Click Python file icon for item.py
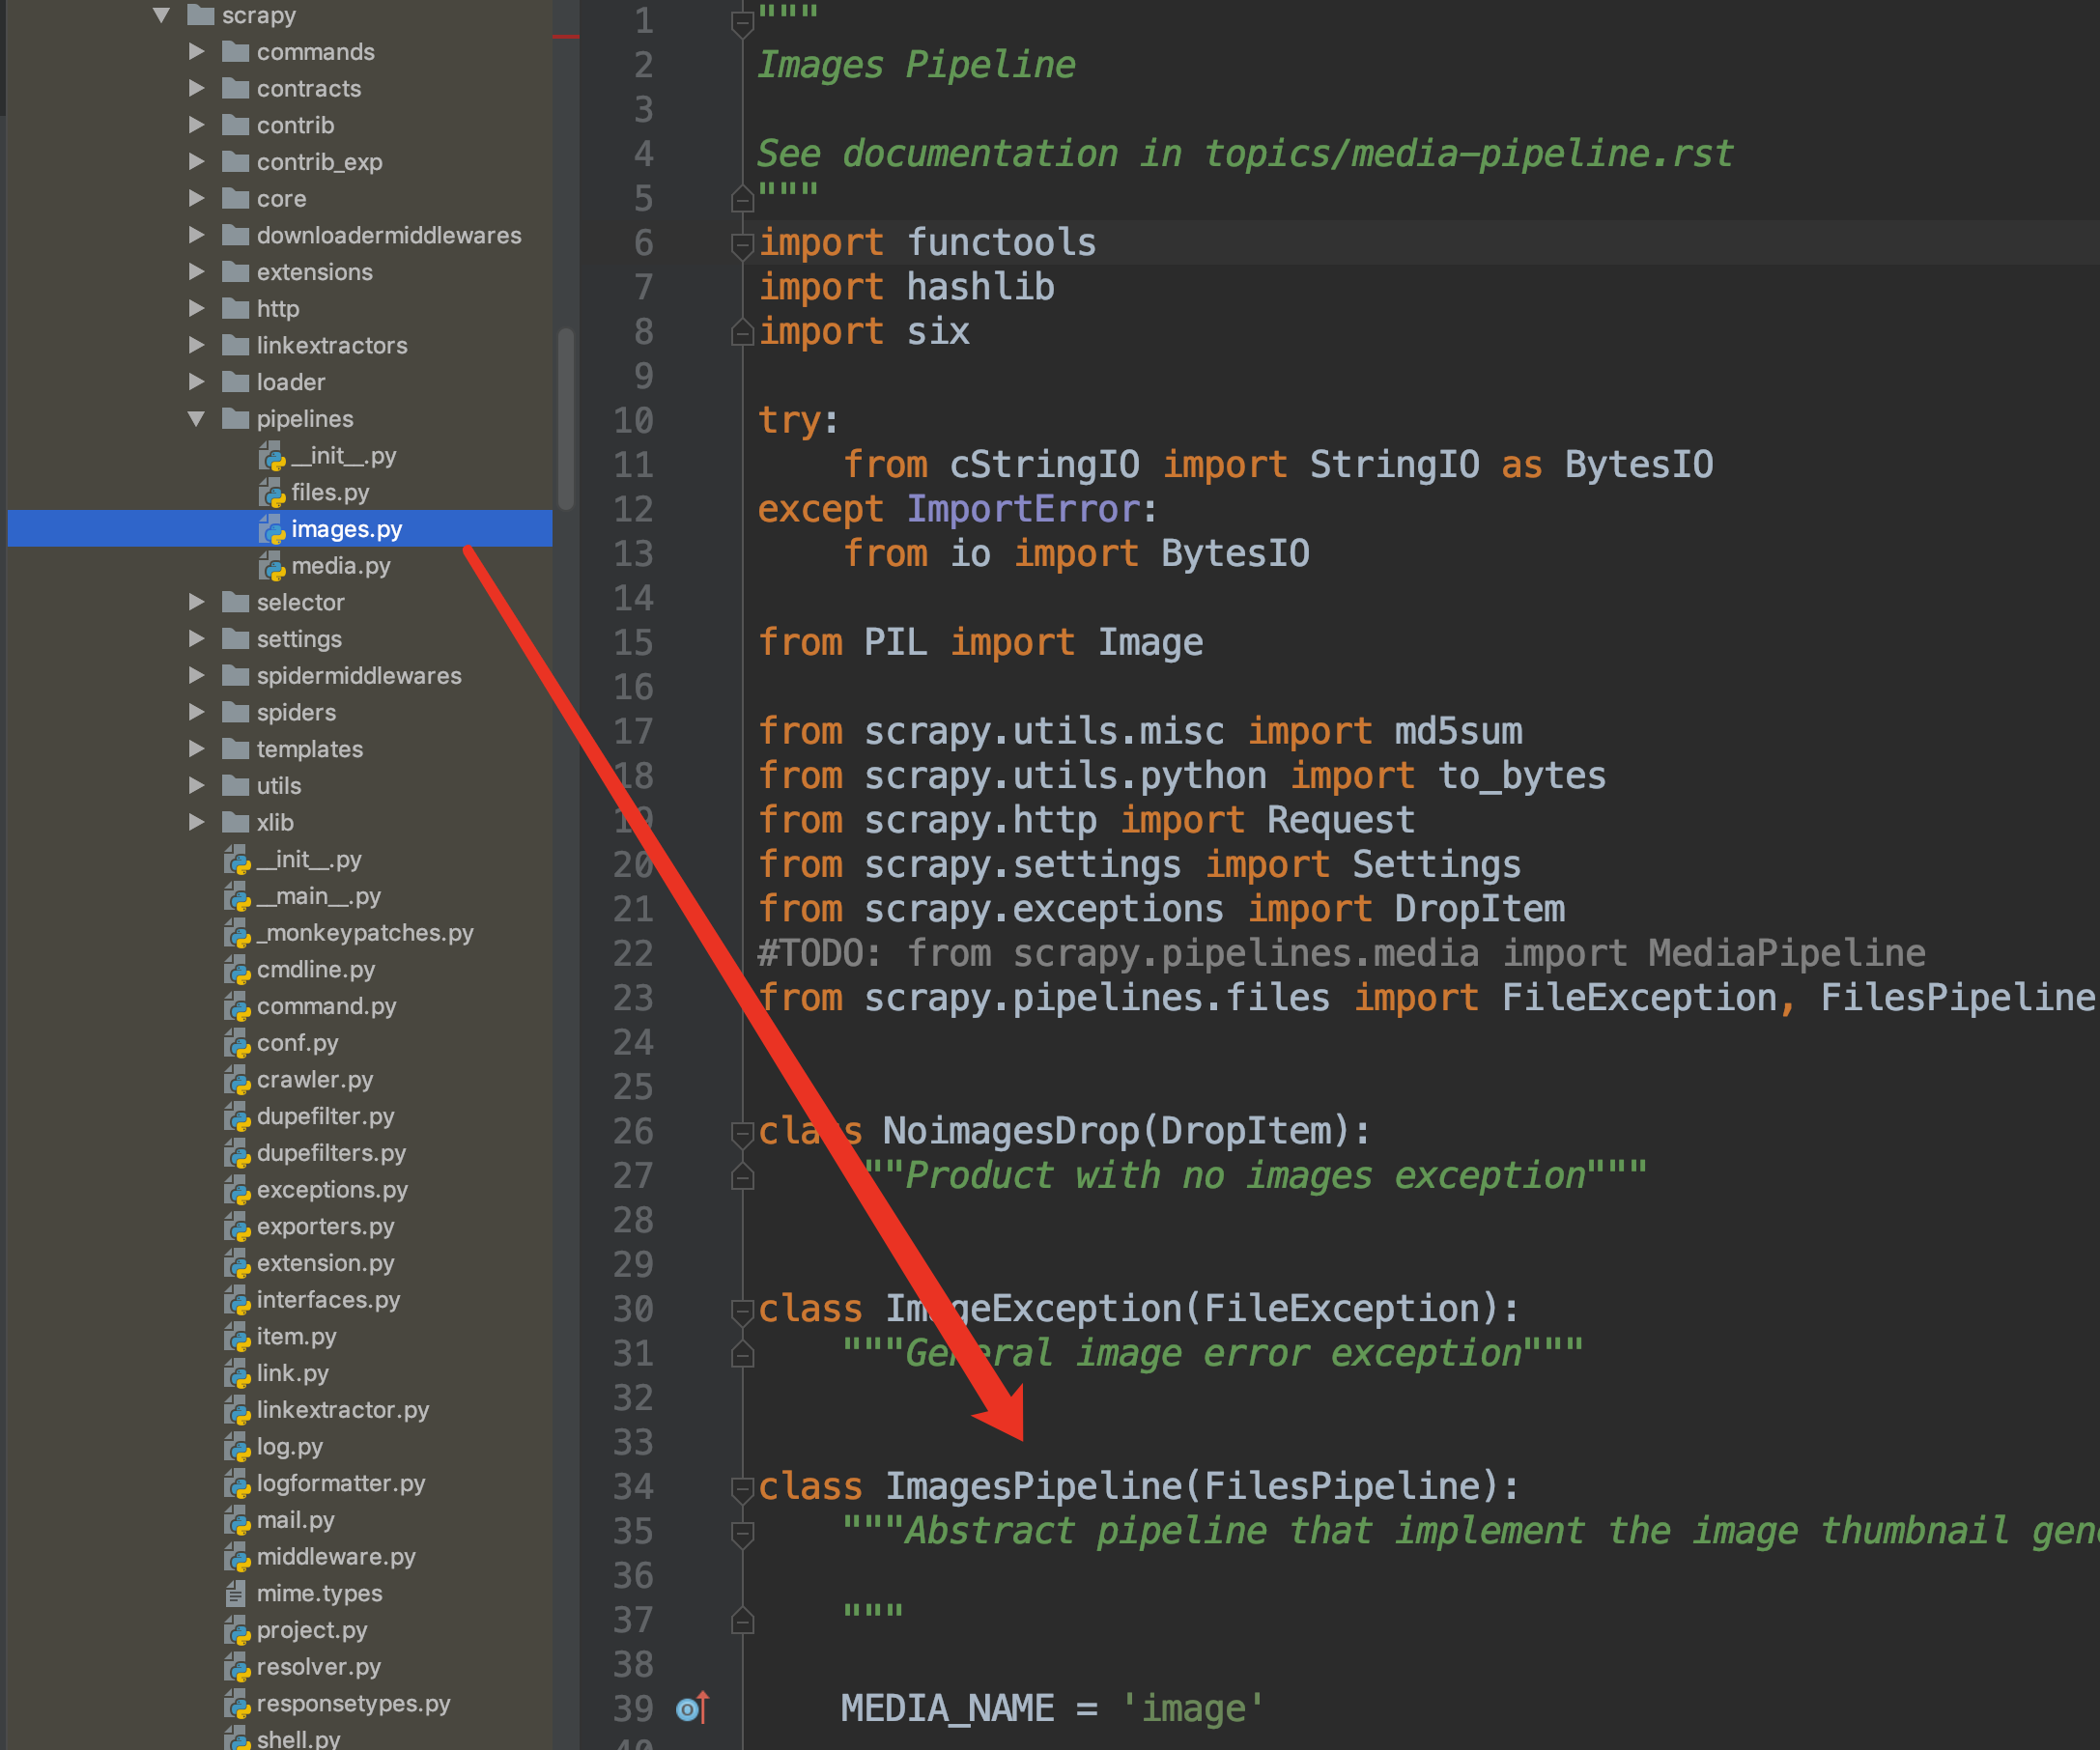Image resolution: width=2100 pixels, height=1750 pixels. 237,1337
